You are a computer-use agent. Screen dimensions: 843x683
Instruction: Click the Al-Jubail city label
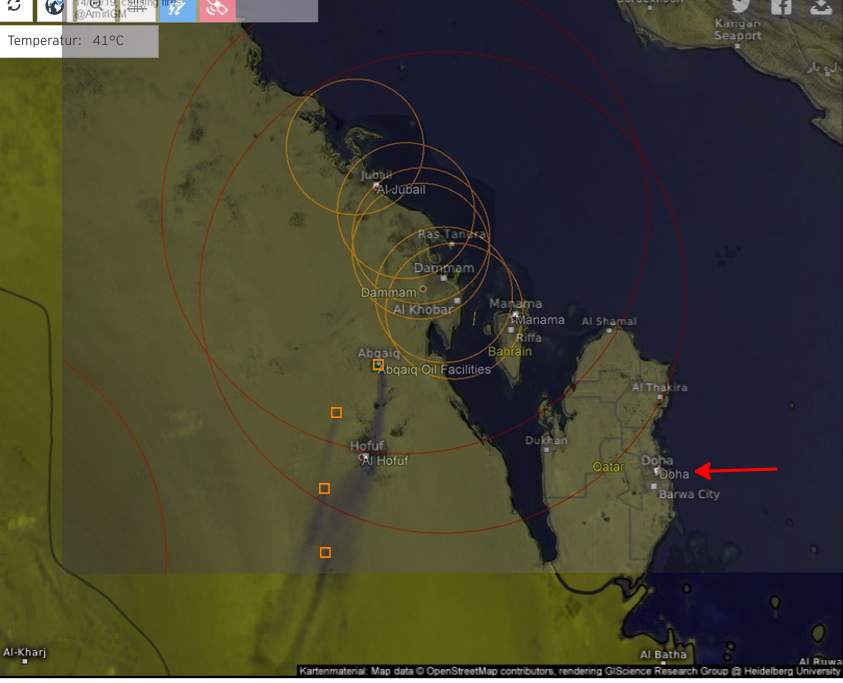[x=400, y=190]
